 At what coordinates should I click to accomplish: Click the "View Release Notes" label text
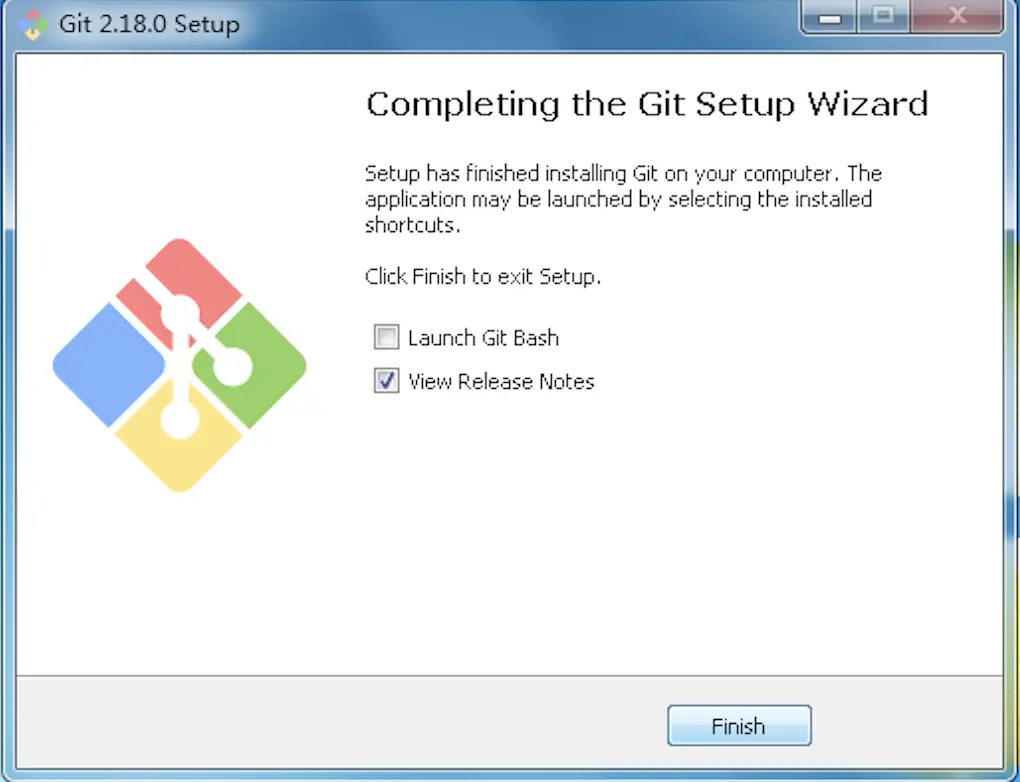(501, 382)
